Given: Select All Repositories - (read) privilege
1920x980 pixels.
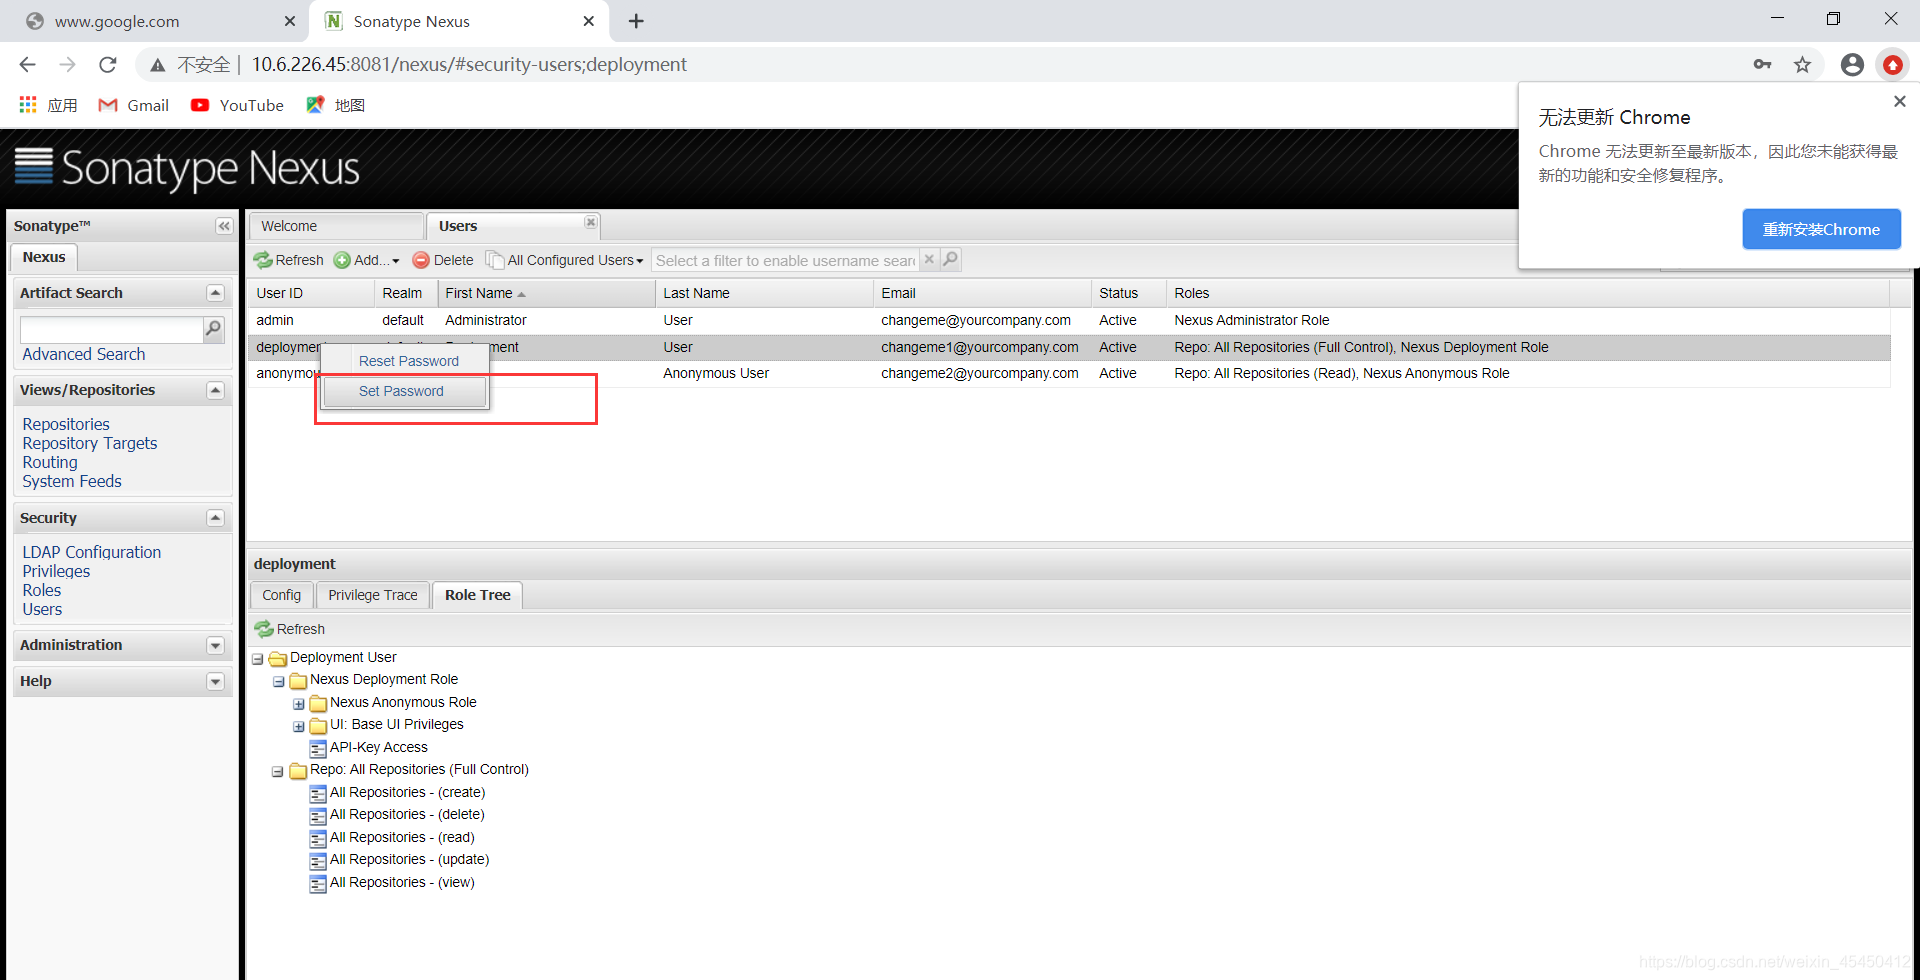Looking at the screenshot, I should (x=402, y=837).
